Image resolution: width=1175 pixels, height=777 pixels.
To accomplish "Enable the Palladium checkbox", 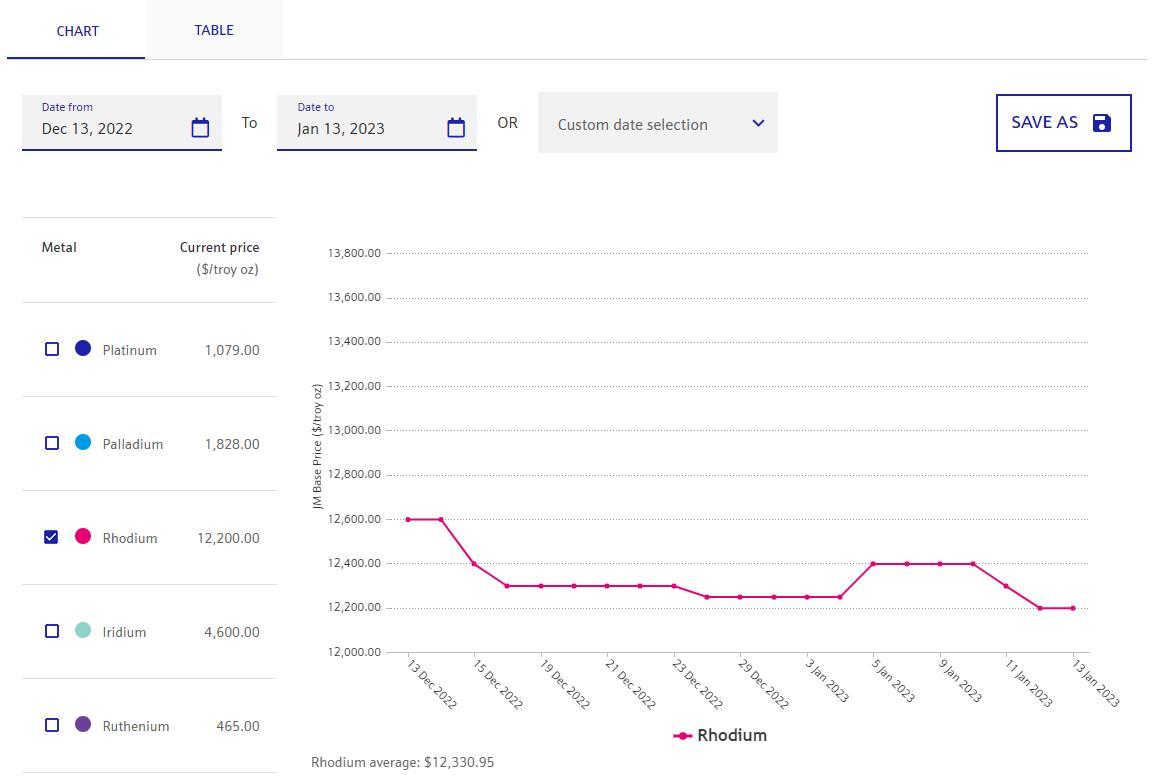I will click(52, 443).
